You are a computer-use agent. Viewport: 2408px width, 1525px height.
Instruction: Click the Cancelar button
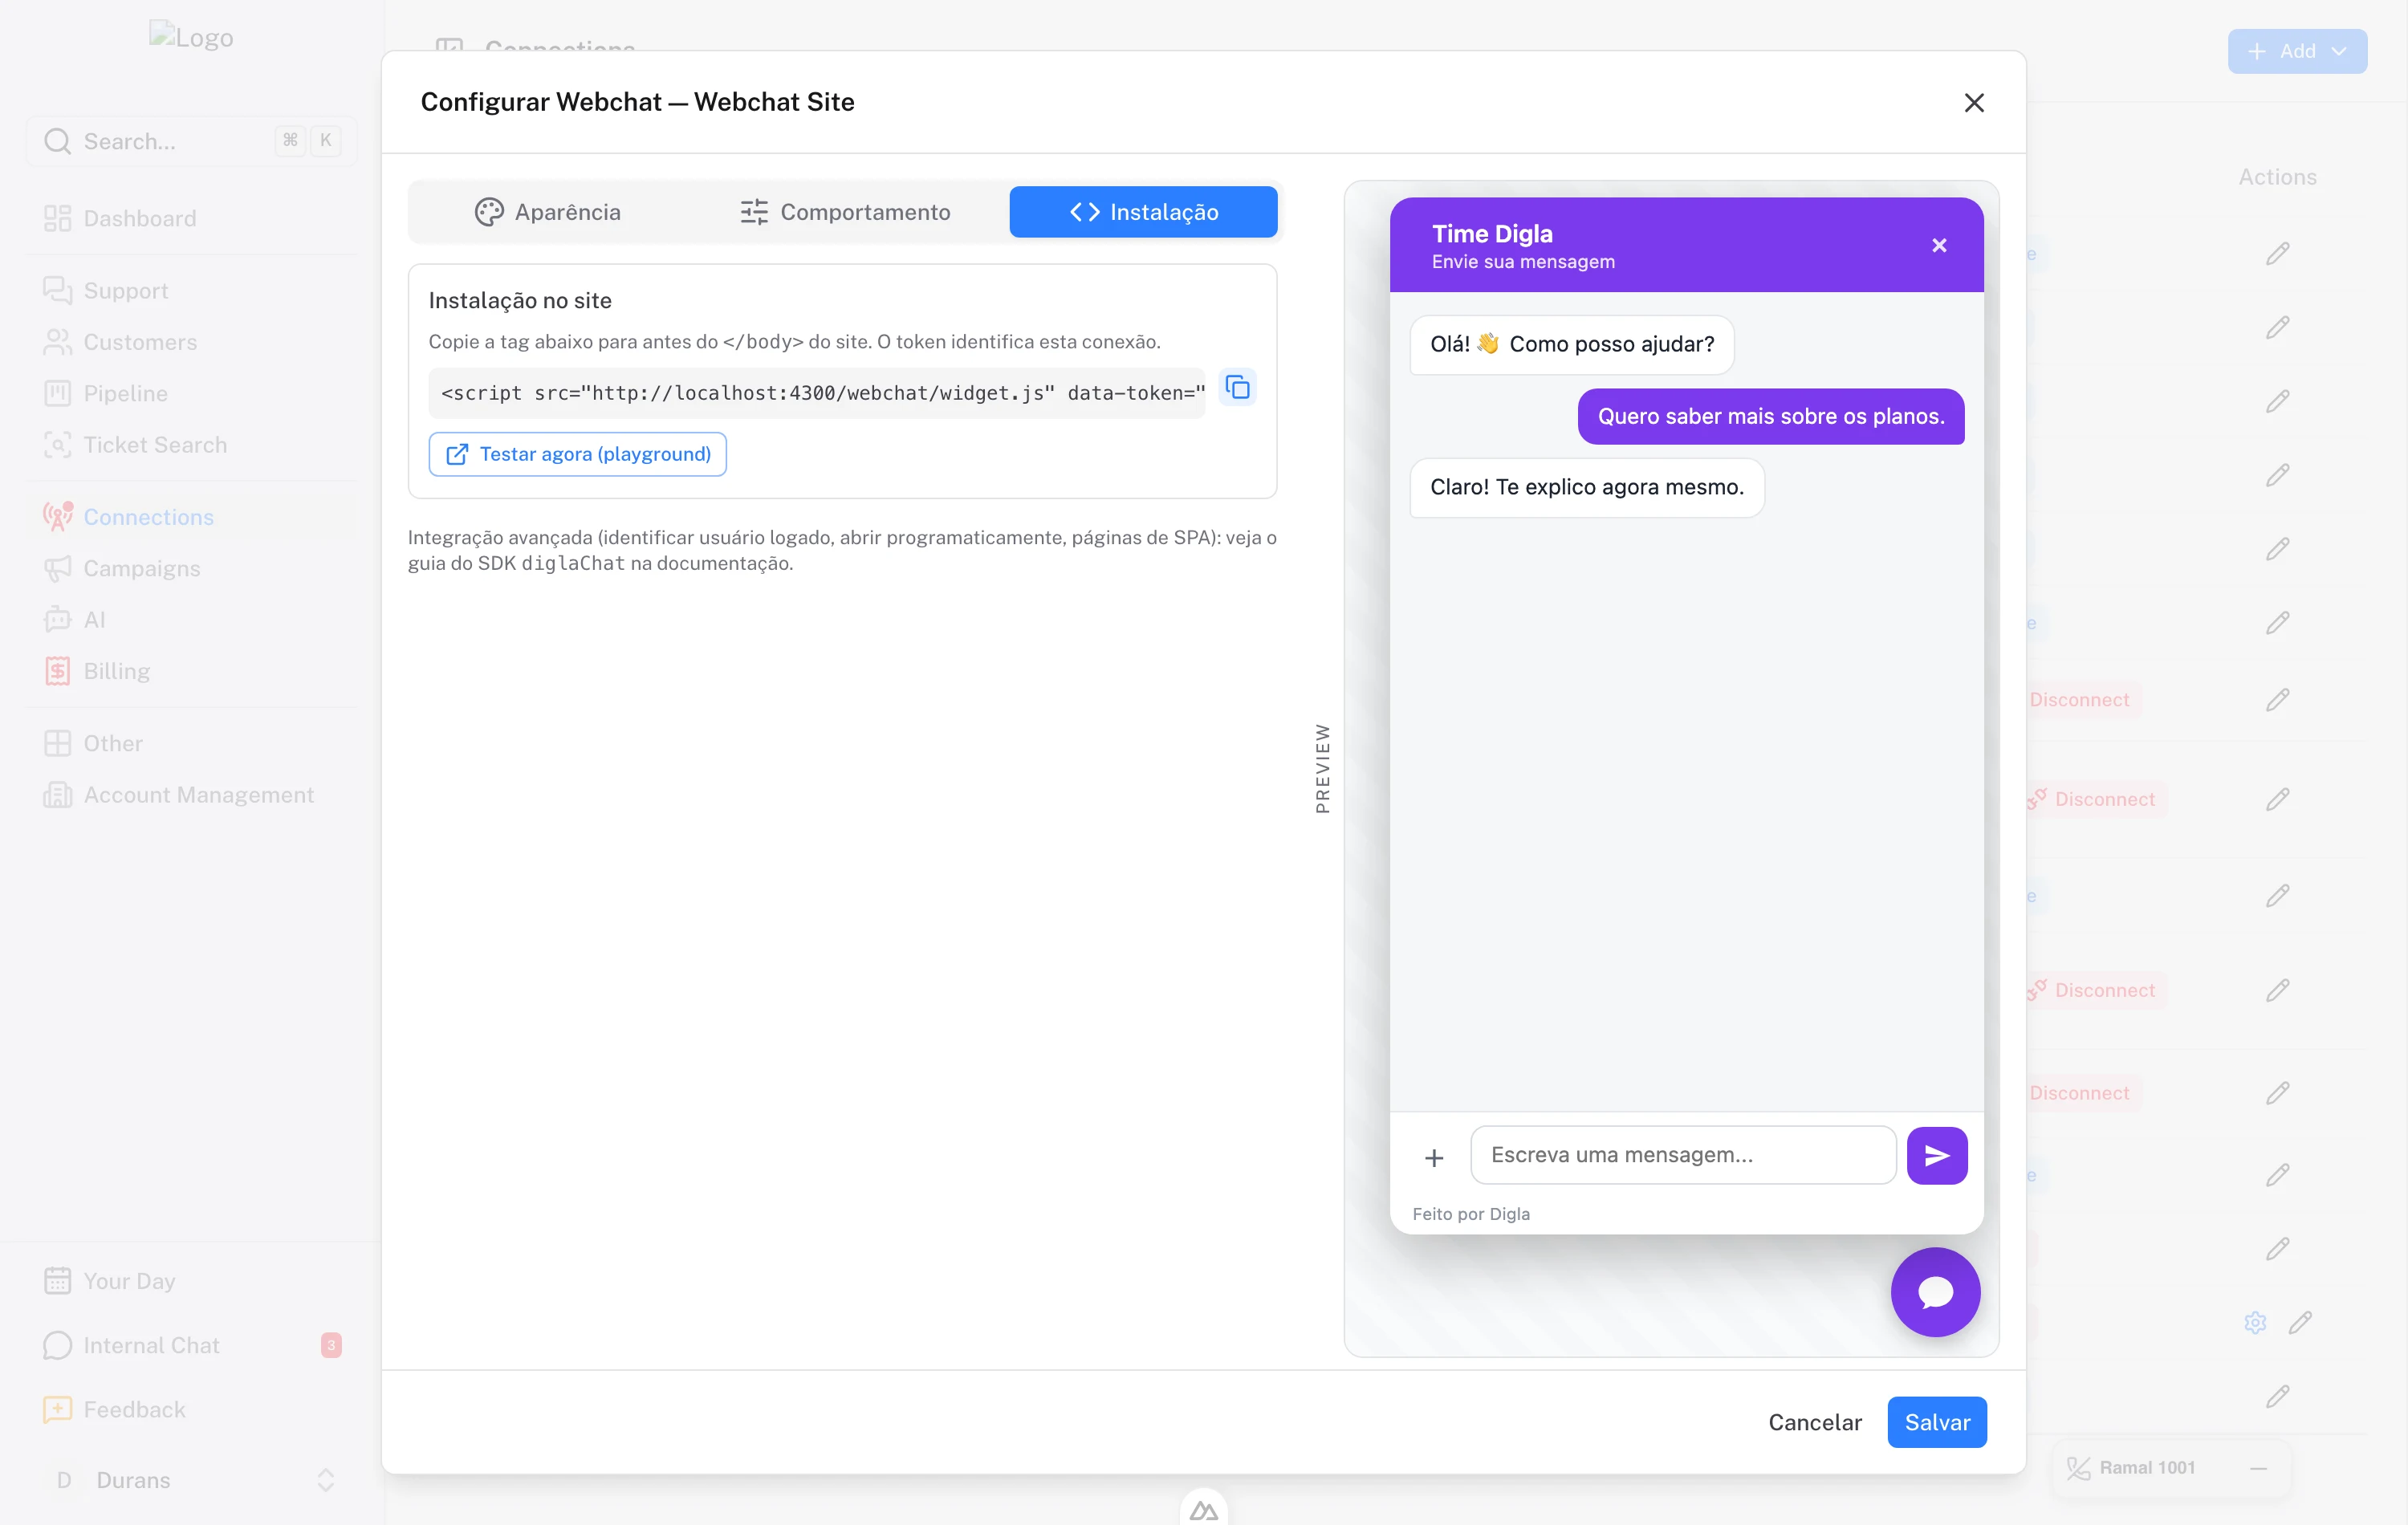click(x=1815, y=1422)
